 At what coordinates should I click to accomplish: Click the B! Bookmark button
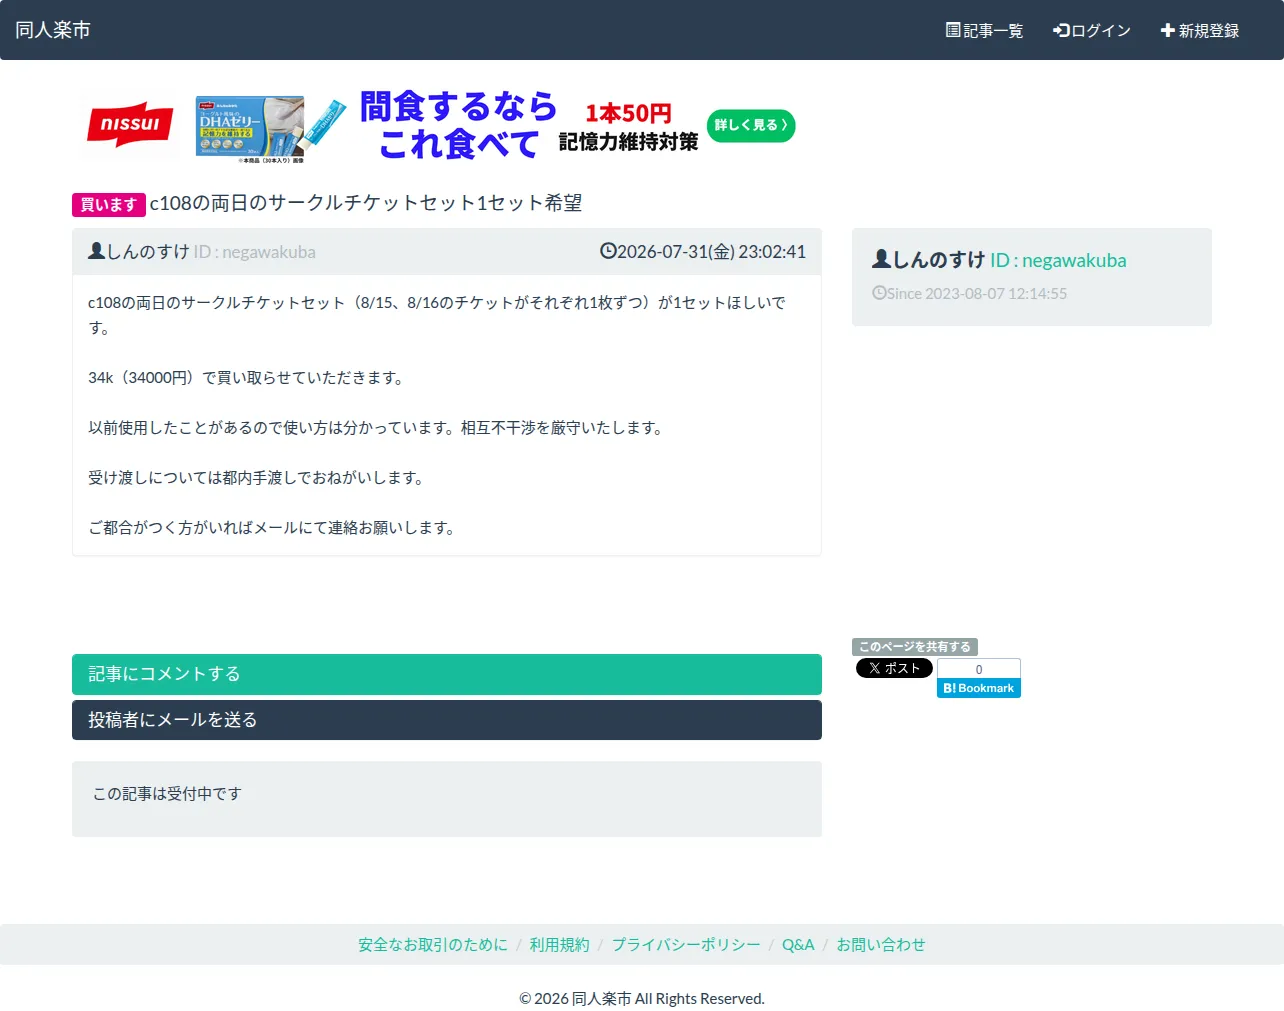point(979,688)
